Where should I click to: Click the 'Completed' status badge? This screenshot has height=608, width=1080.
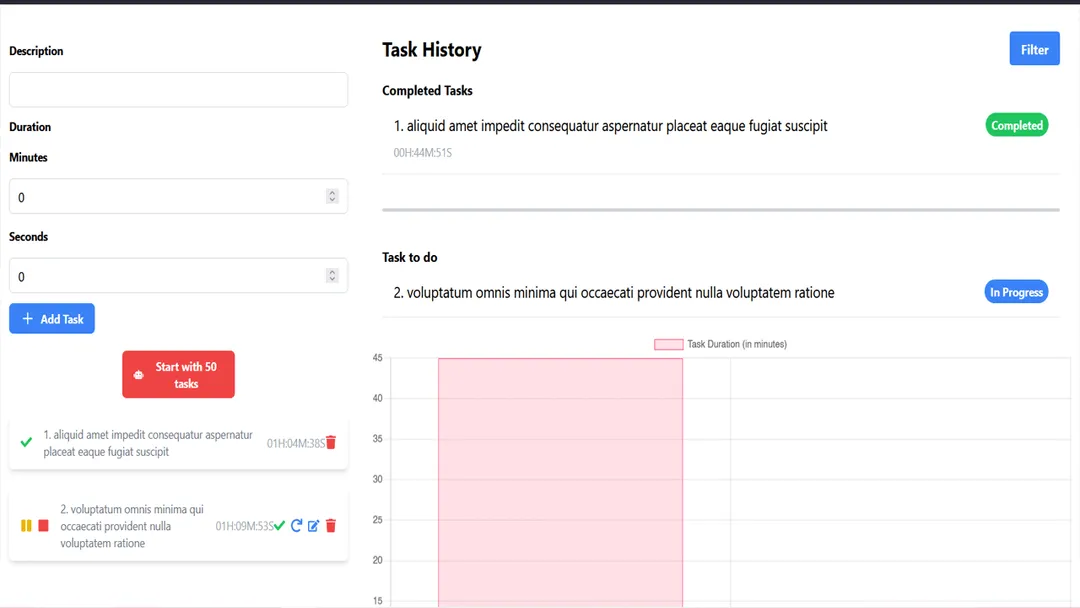(x=1017, y=125)
